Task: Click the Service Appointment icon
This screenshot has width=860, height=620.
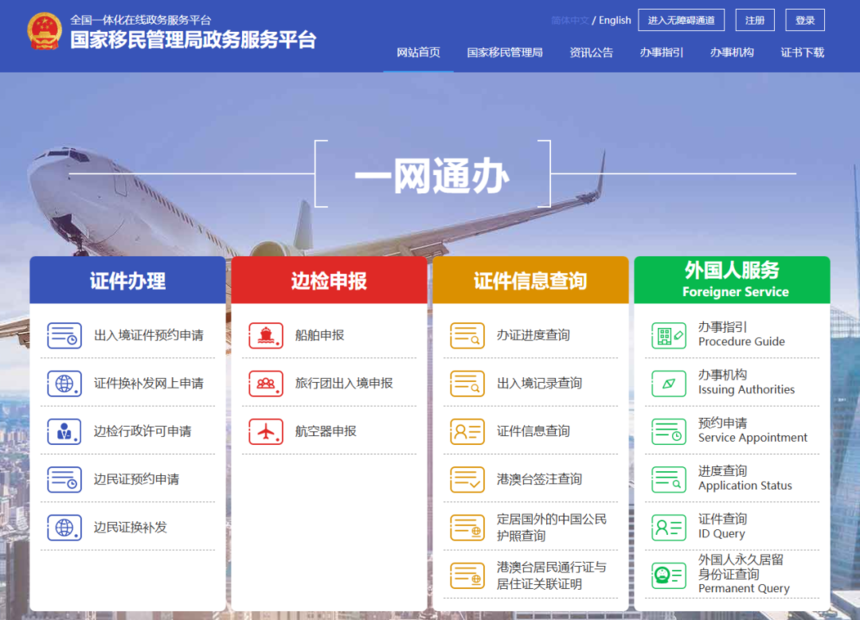Action: pos(669,431)
